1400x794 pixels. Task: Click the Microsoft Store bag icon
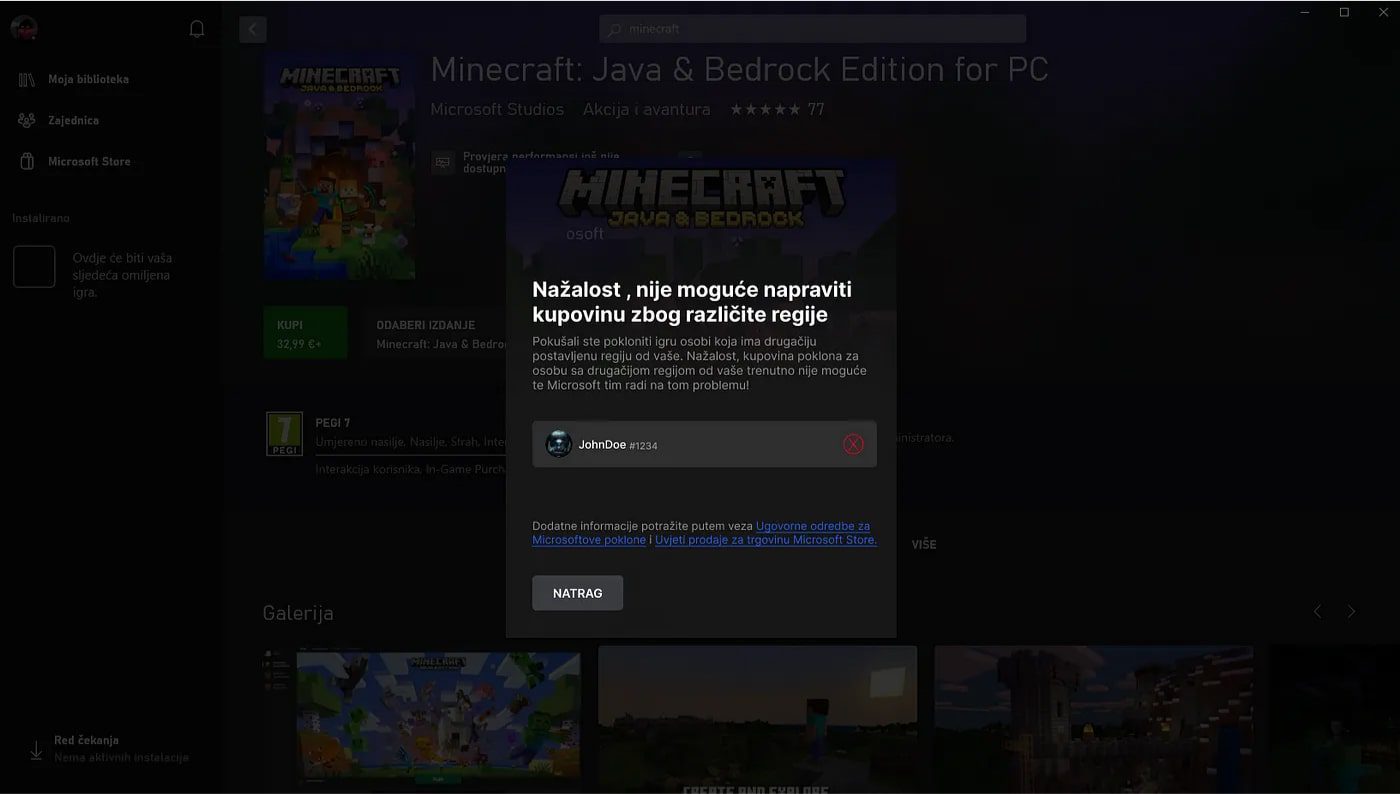27,161
